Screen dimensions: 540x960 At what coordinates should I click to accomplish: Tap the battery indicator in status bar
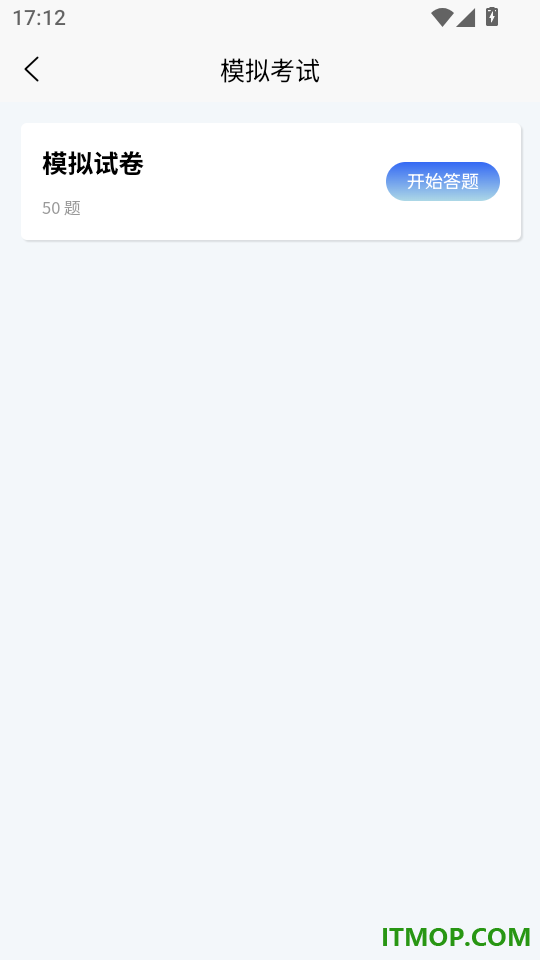[x=492, y=17]
